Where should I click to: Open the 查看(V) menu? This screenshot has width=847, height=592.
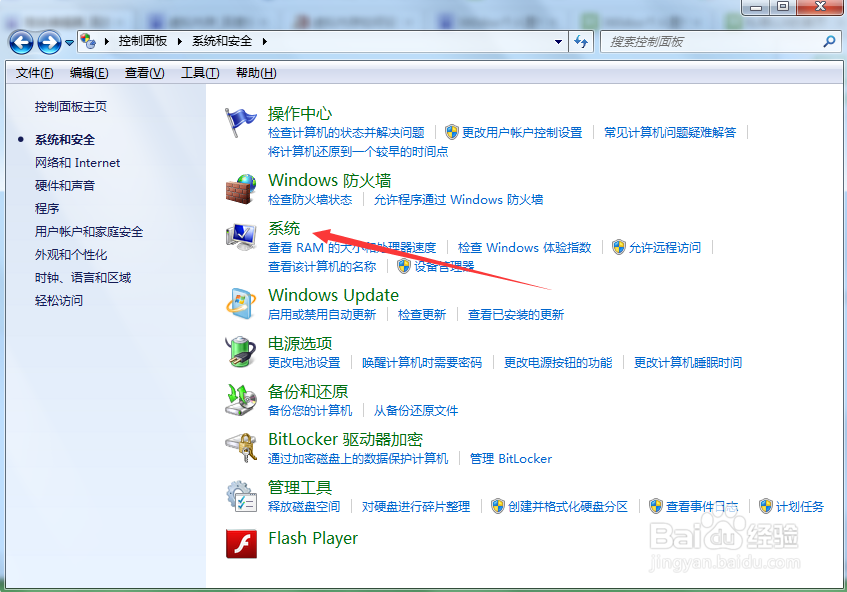click(144, 73)
